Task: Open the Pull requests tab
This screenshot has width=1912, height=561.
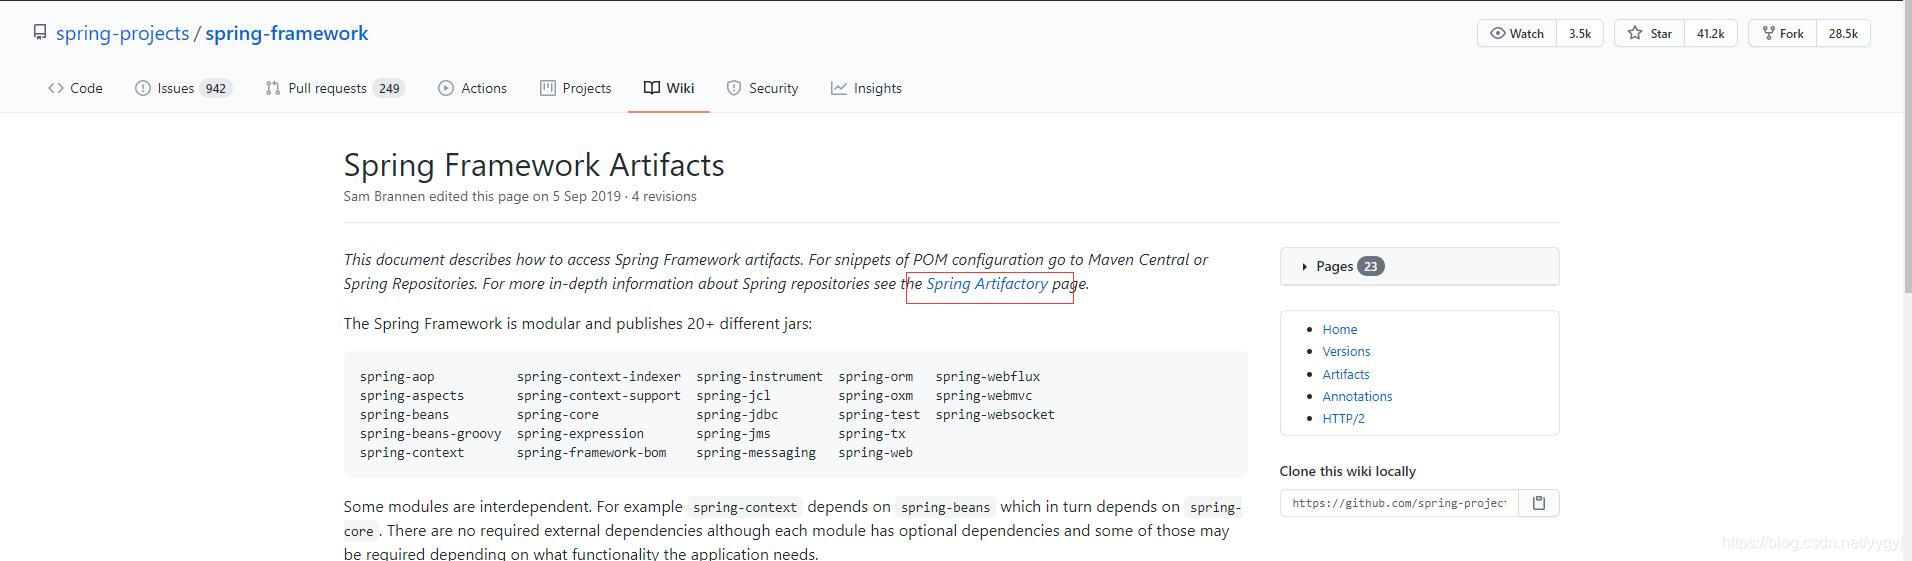Action: (335, 88)
